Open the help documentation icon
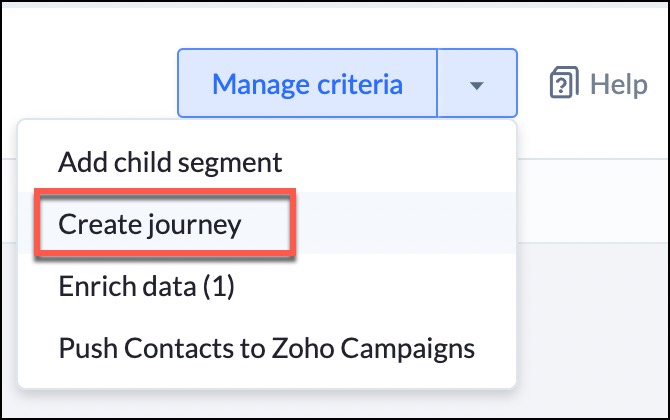The height and width of the screenshot is (420, 670). click(x=565, y=84)
